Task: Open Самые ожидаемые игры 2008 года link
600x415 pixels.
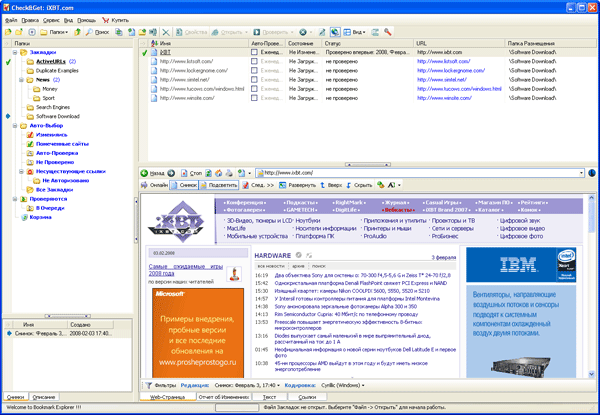Action: point(186,270)
